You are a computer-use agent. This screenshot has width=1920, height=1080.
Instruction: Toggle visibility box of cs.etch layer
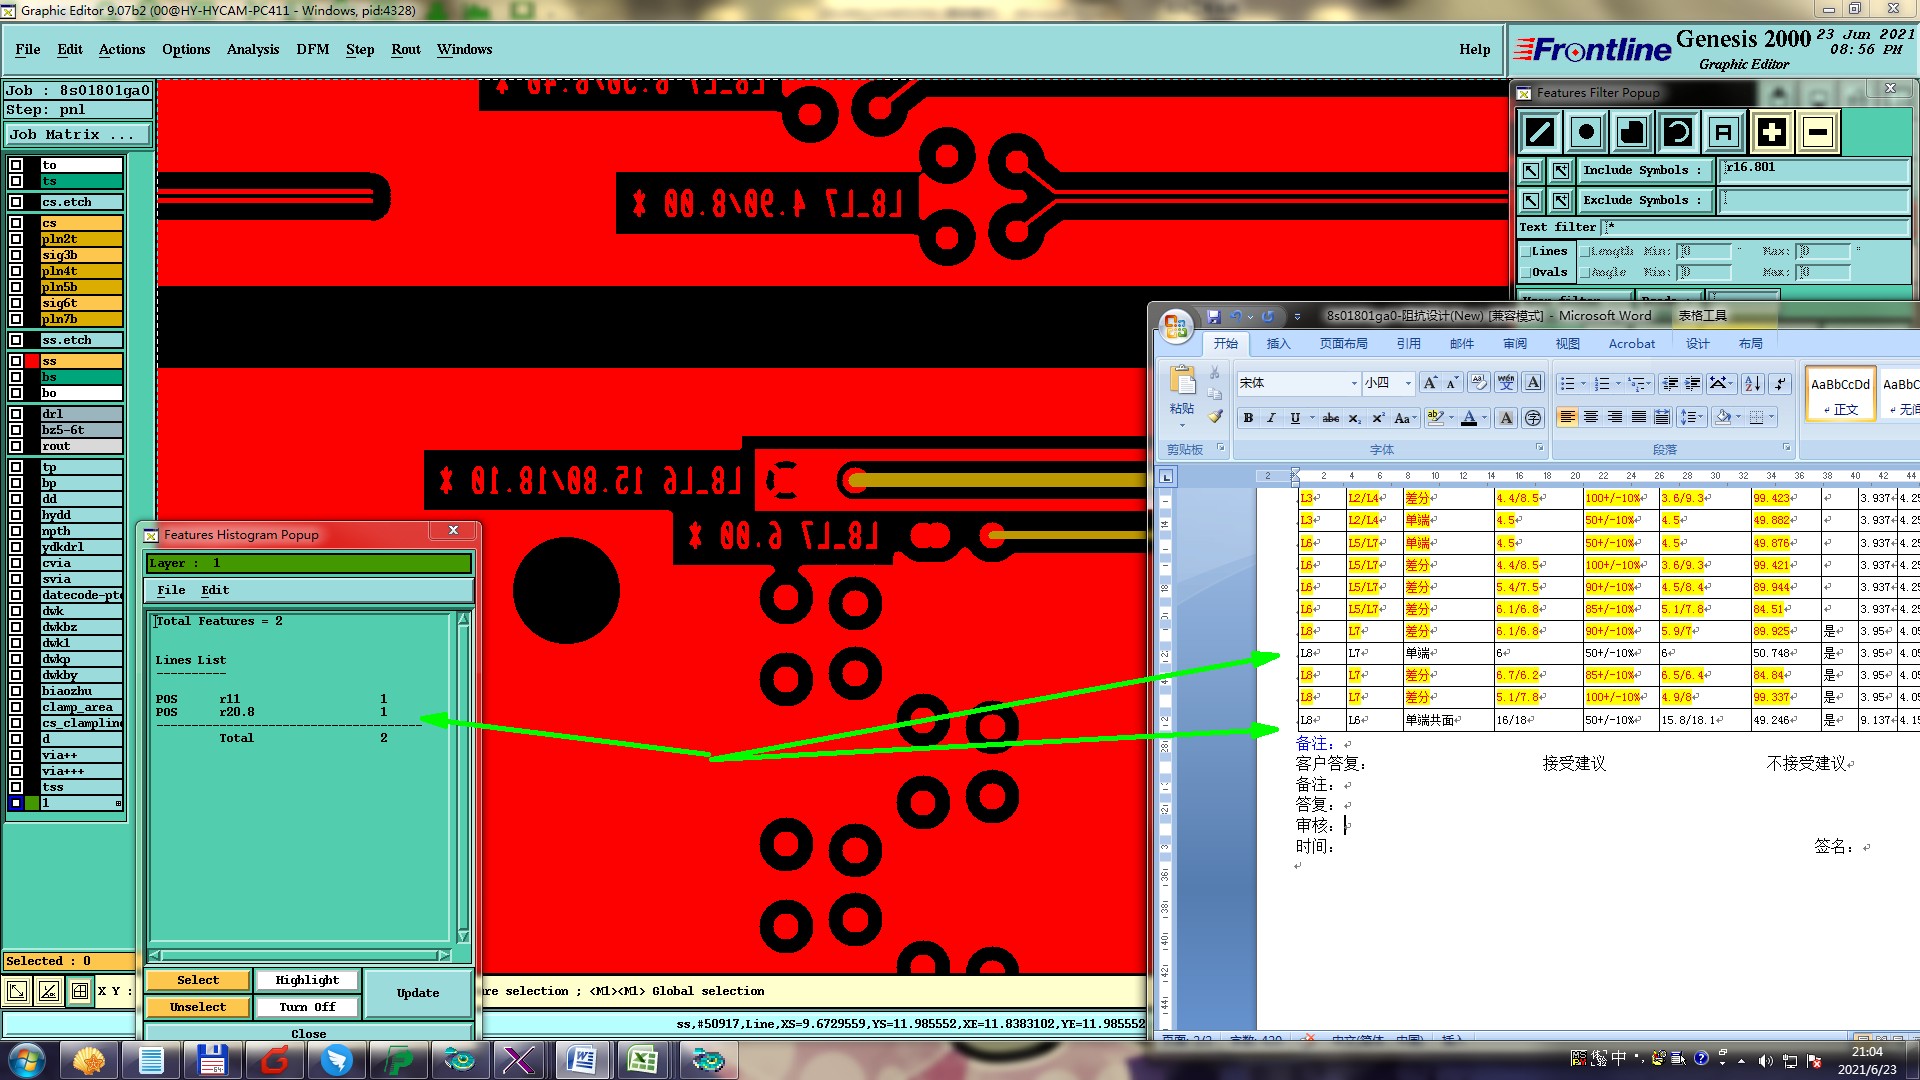[16, 202]
